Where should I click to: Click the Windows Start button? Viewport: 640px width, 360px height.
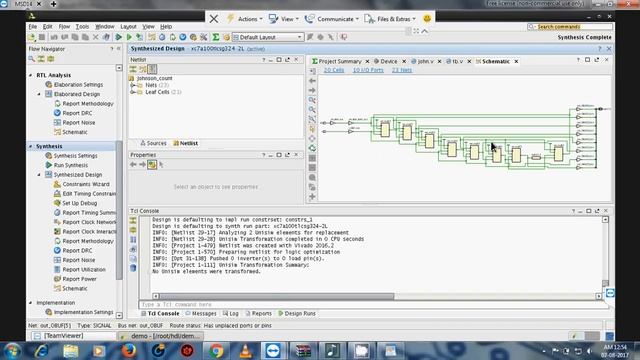point(12,351)
